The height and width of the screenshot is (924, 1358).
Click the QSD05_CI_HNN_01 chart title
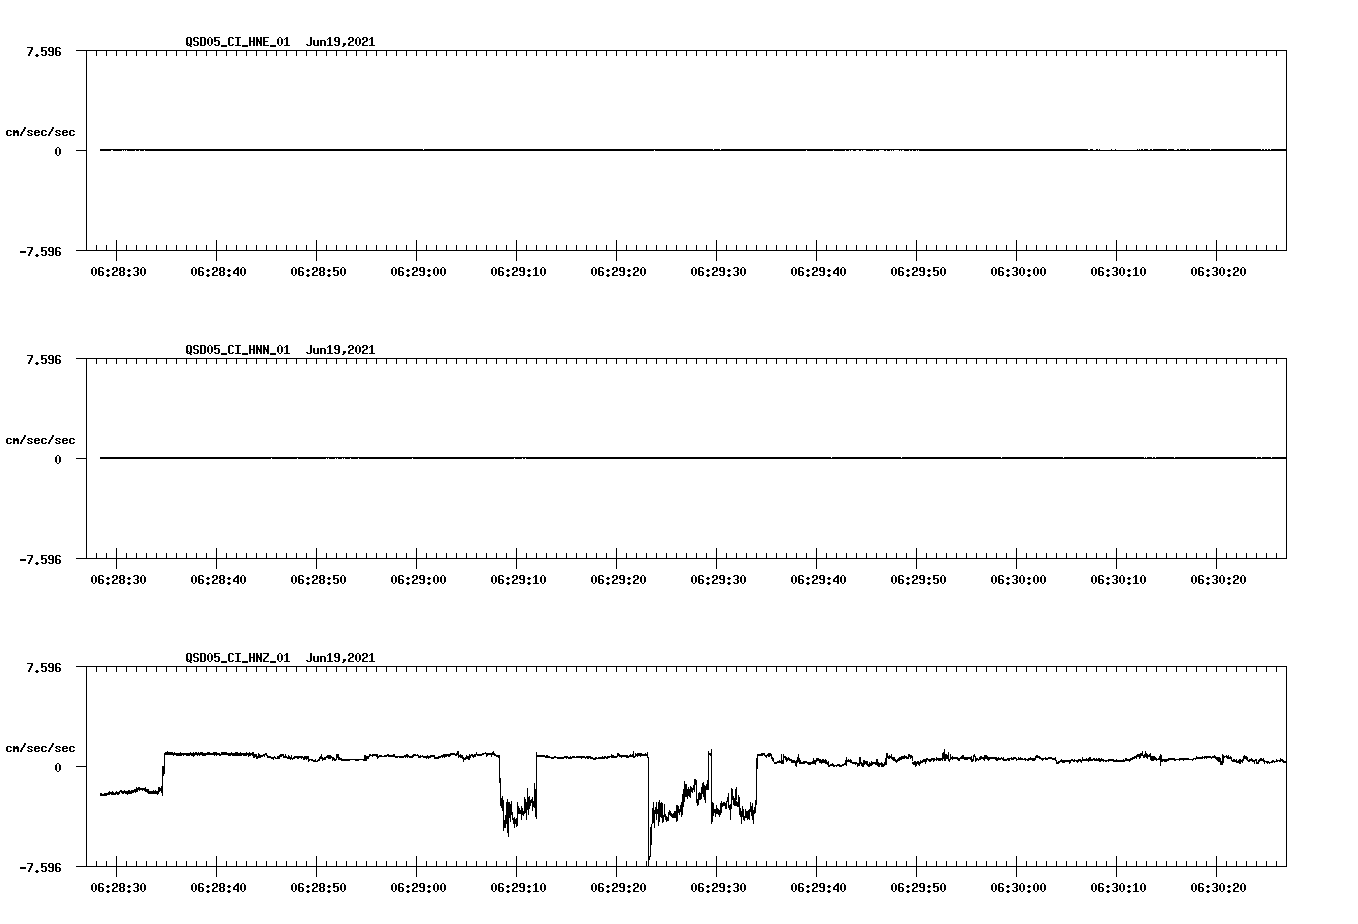pos(280,350)
